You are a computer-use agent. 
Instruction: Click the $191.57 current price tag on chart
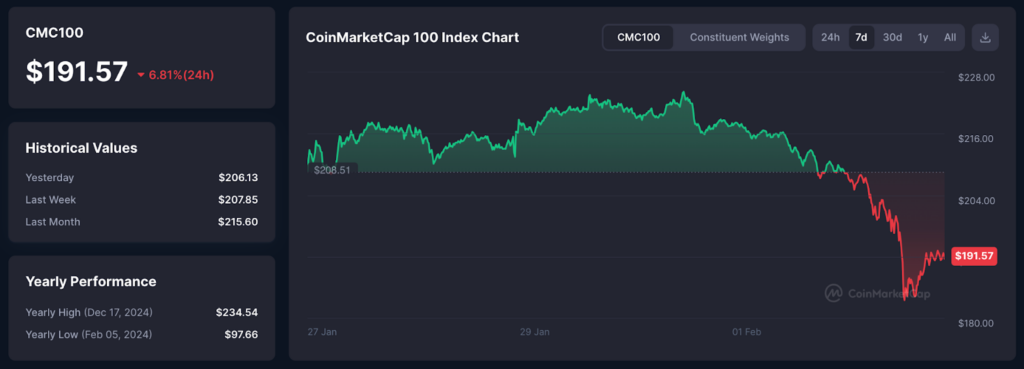(974, 256)
